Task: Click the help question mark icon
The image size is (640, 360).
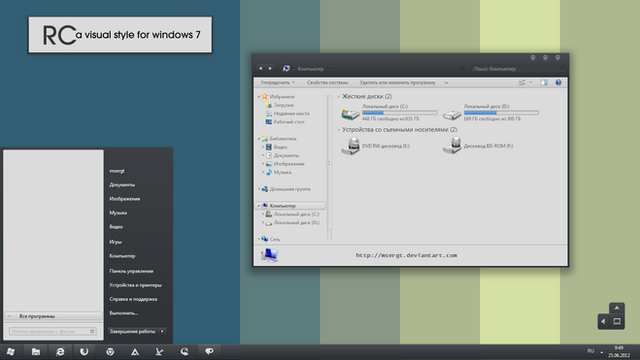Action: (x=558, y=82)
